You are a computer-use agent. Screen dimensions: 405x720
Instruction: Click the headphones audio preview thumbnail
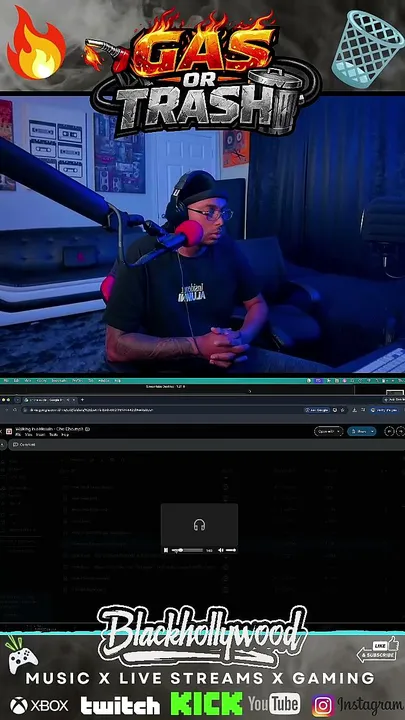pos(199,525)
